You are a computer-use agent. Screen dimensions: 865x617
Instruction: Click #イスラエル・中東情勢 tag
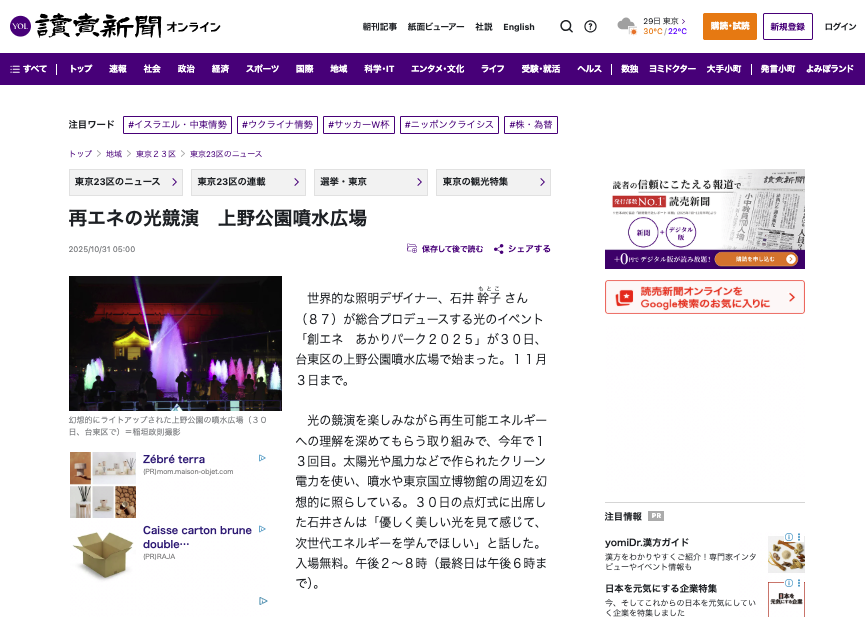click(x=178, y=125)
